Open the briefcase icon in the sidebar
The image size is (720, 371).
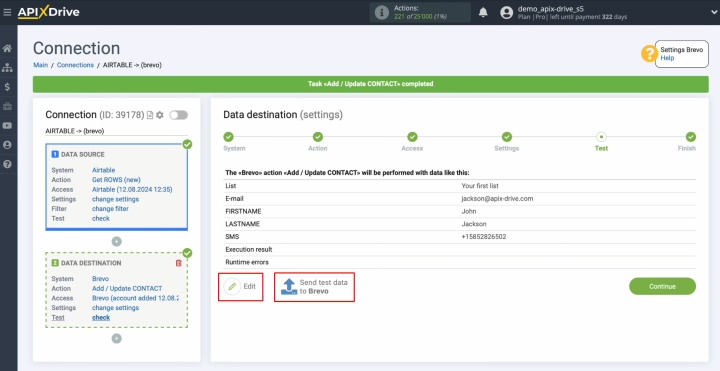click(7, 107)
